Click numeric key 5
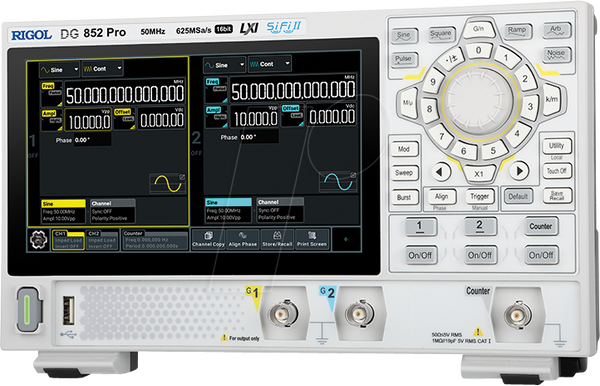This screenshot has width=600, height=386. click(493, 150)
